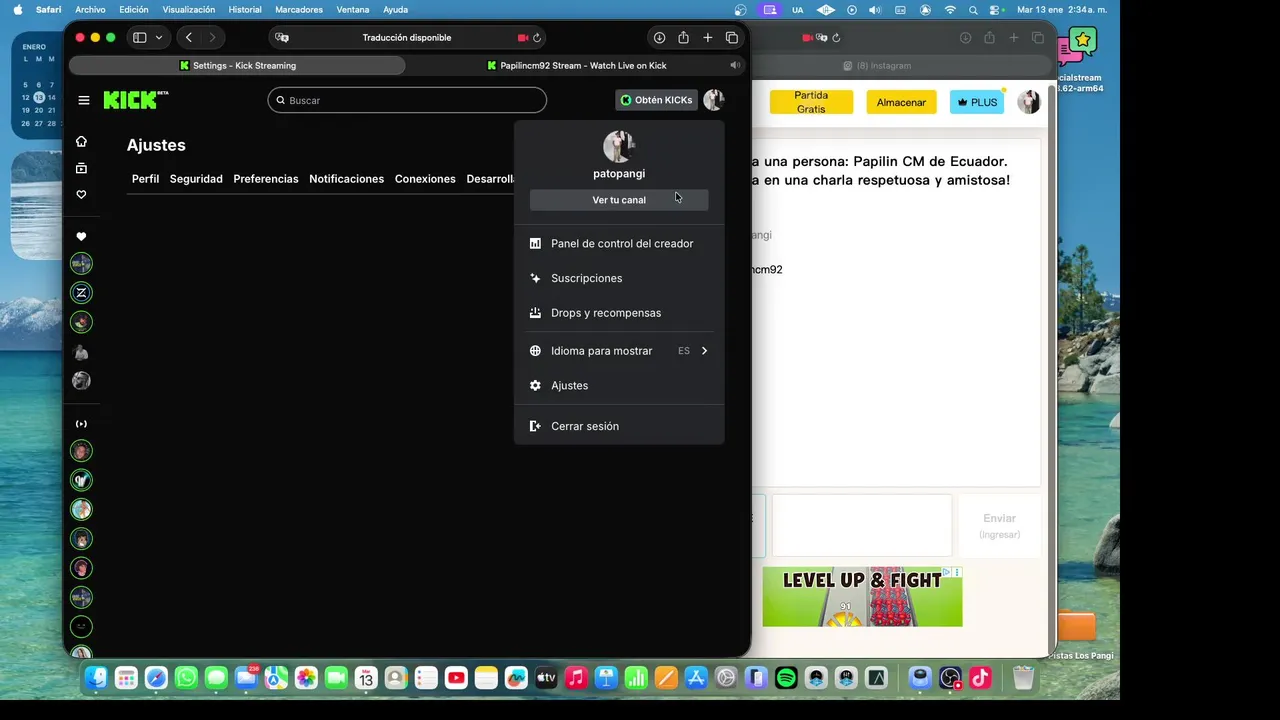
Task: Click Wi-Fi icon in menu bar
Action: click(x=950, y=9)
